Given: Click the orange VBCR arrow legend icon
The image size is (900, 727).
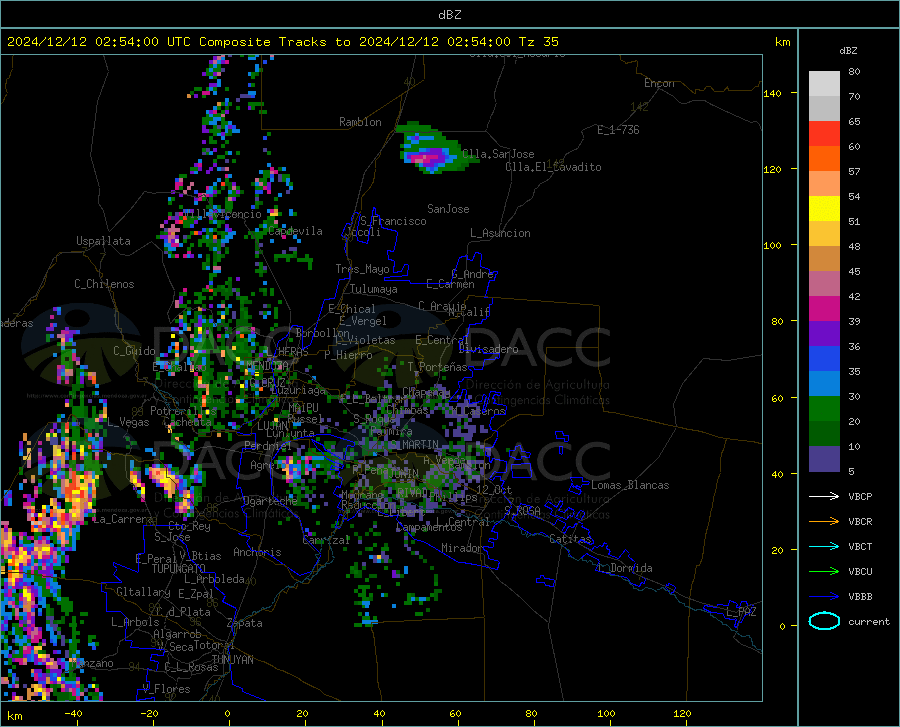Looking at the screenshot, I should point(824,521).
